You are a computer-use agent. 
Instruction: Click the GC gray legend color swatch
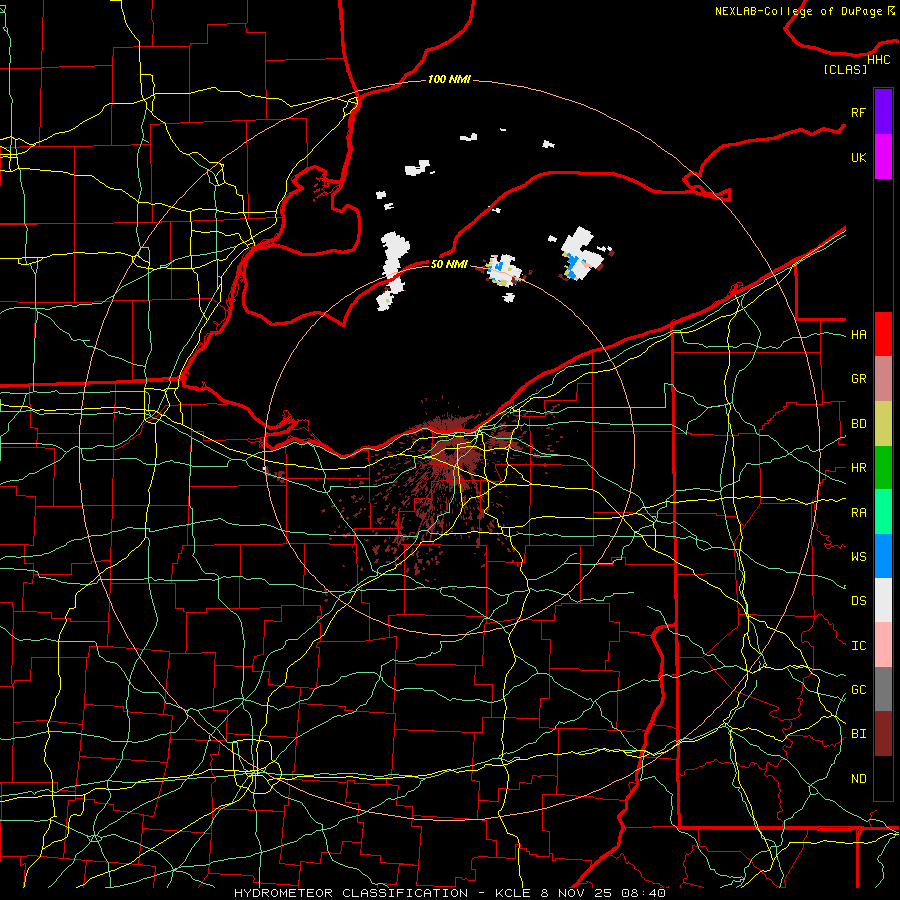883,689
